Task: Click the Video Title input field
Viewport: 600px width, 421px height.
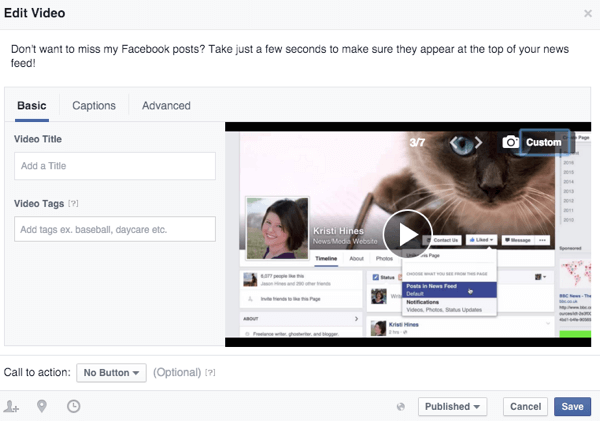Action: pos(115,166)
